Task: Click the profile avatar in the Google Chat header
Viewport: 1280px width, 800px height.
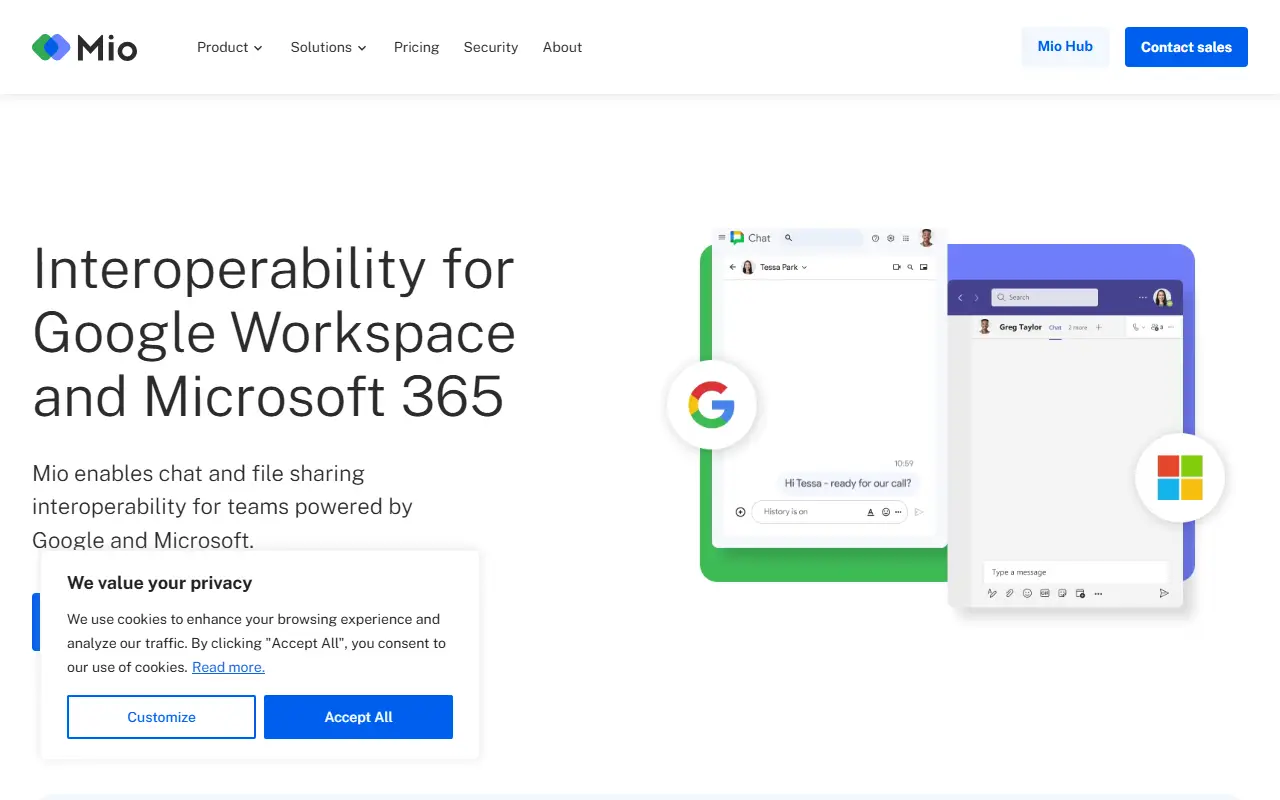Action: coord(926,238)
